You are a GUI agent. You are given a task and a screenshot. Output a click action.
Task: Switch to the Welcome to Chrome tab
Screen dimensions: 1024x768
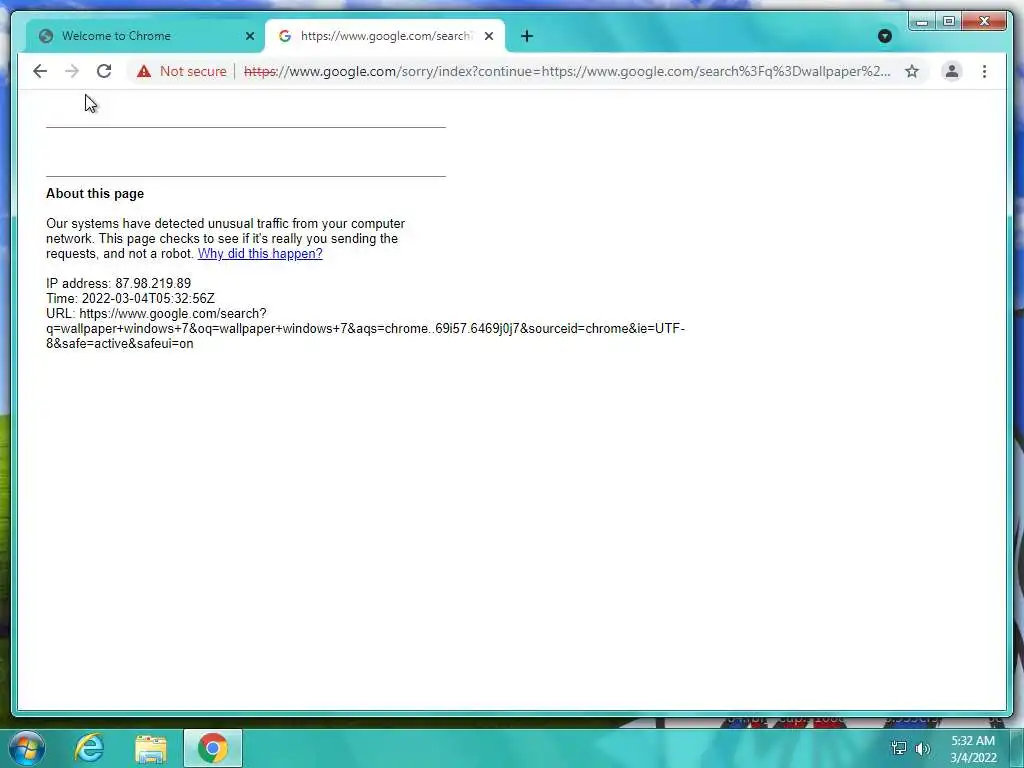(146, 37)
